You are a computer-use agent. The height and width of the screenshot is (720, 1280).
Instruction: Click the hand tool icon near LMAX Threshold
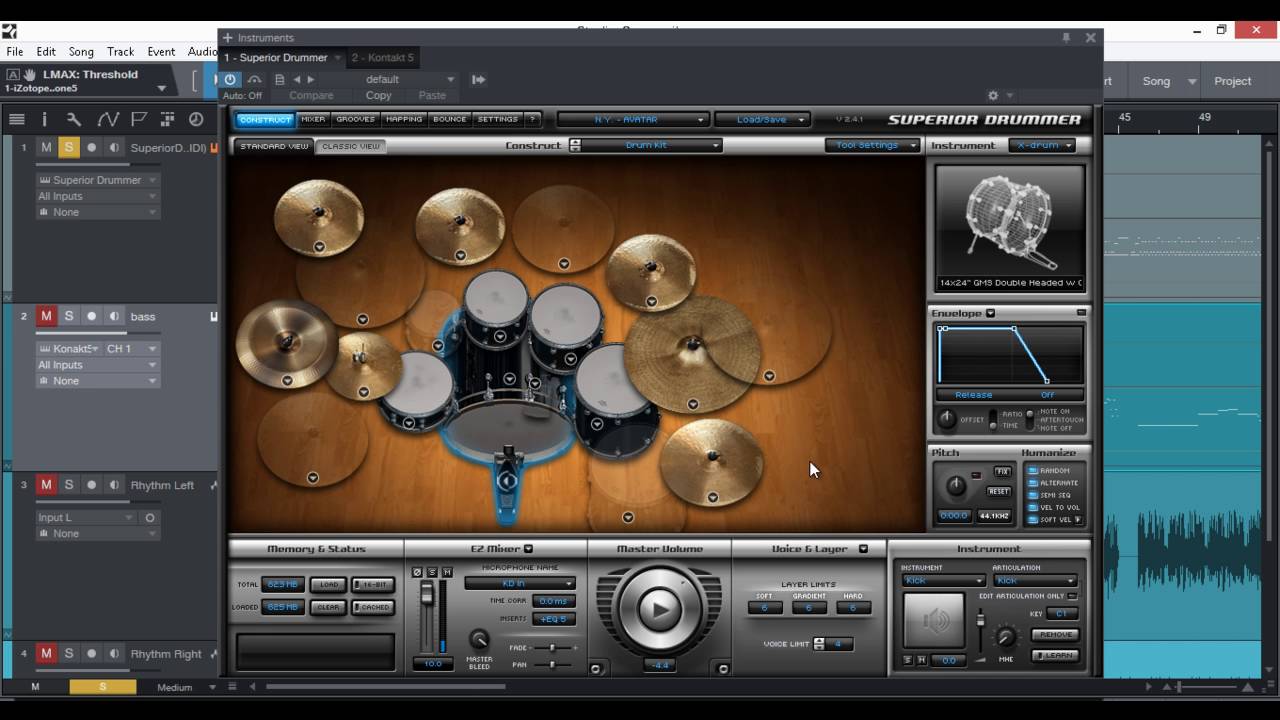click(30, 74)
